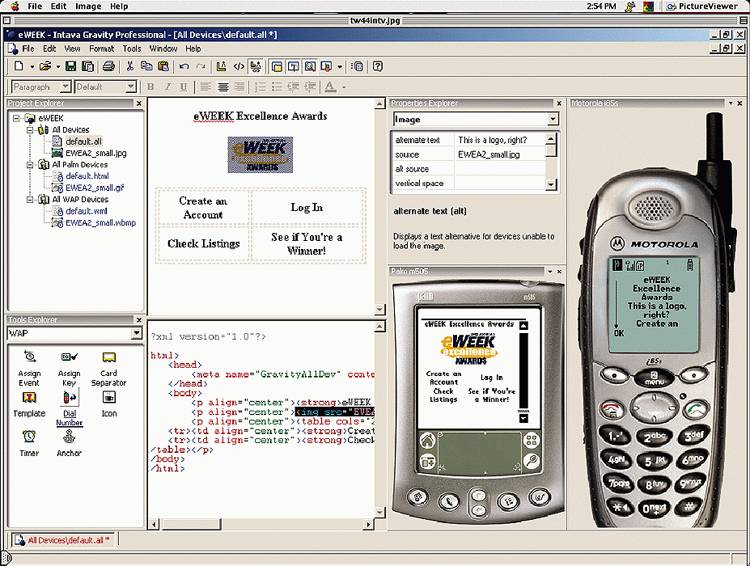Click the Copy toolbar icon
This screenshot has height=566, width=750.
coord(146,66)
